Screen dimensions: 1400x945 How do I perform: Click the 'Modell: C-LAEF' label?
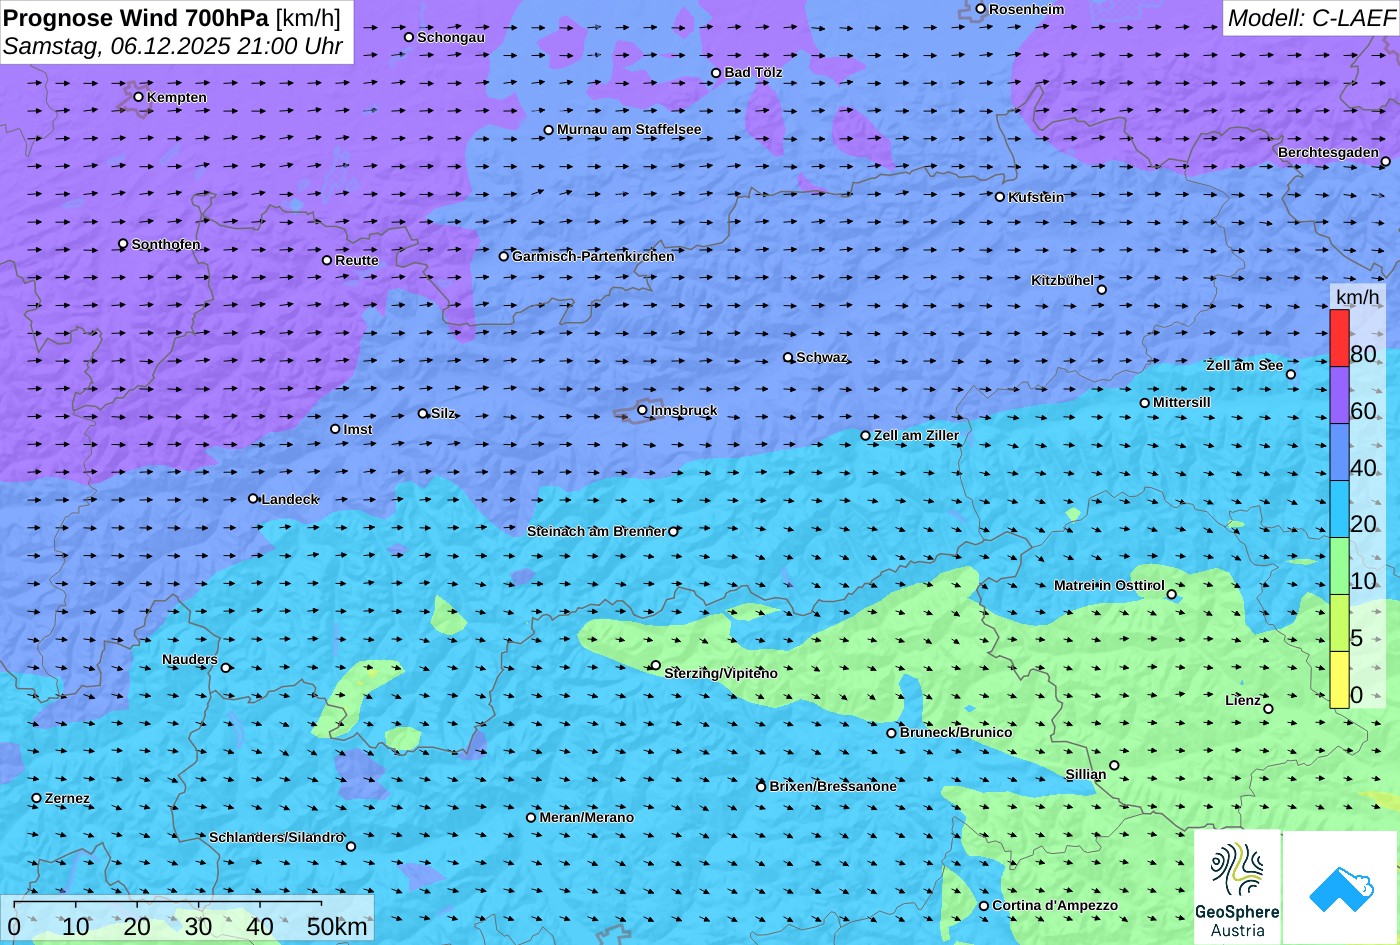[x=1310, y=17]
